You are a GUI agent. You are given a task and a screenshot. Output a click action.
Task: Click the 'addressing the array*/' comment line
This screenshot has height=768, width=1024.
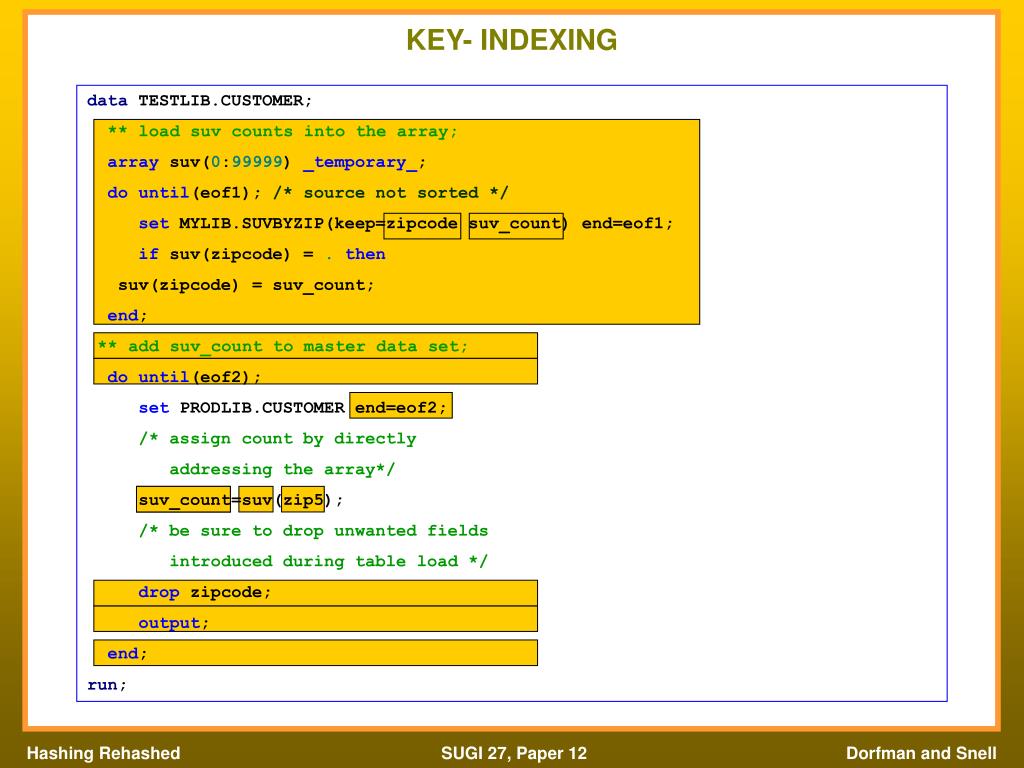point(282,469)
